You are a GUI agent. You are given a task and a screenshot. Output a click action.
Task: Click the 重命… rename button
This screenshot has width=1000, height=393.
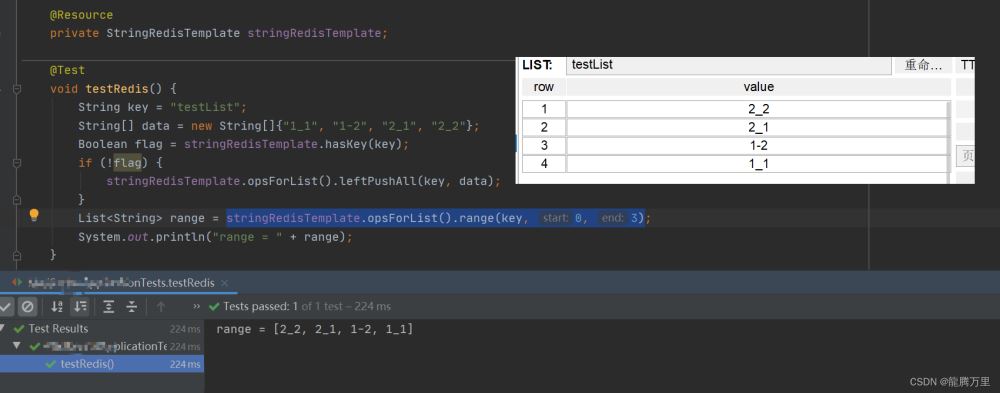(922, 65)
